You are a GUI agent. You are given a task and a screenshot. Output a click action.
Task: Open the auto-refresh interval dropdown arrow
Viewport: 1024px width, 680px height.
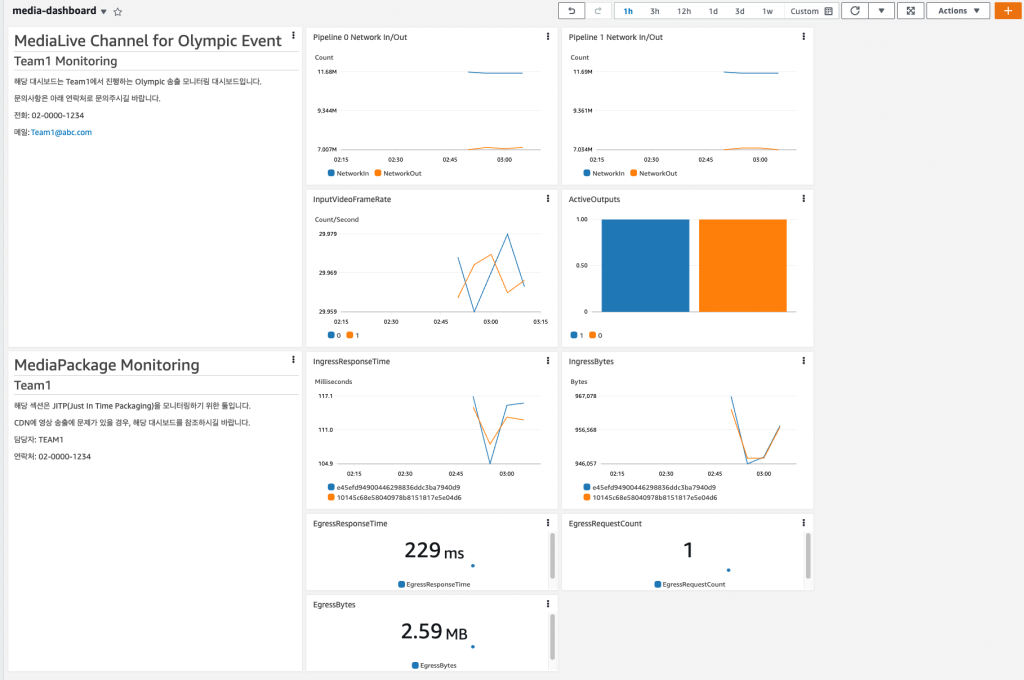(881, 10)
